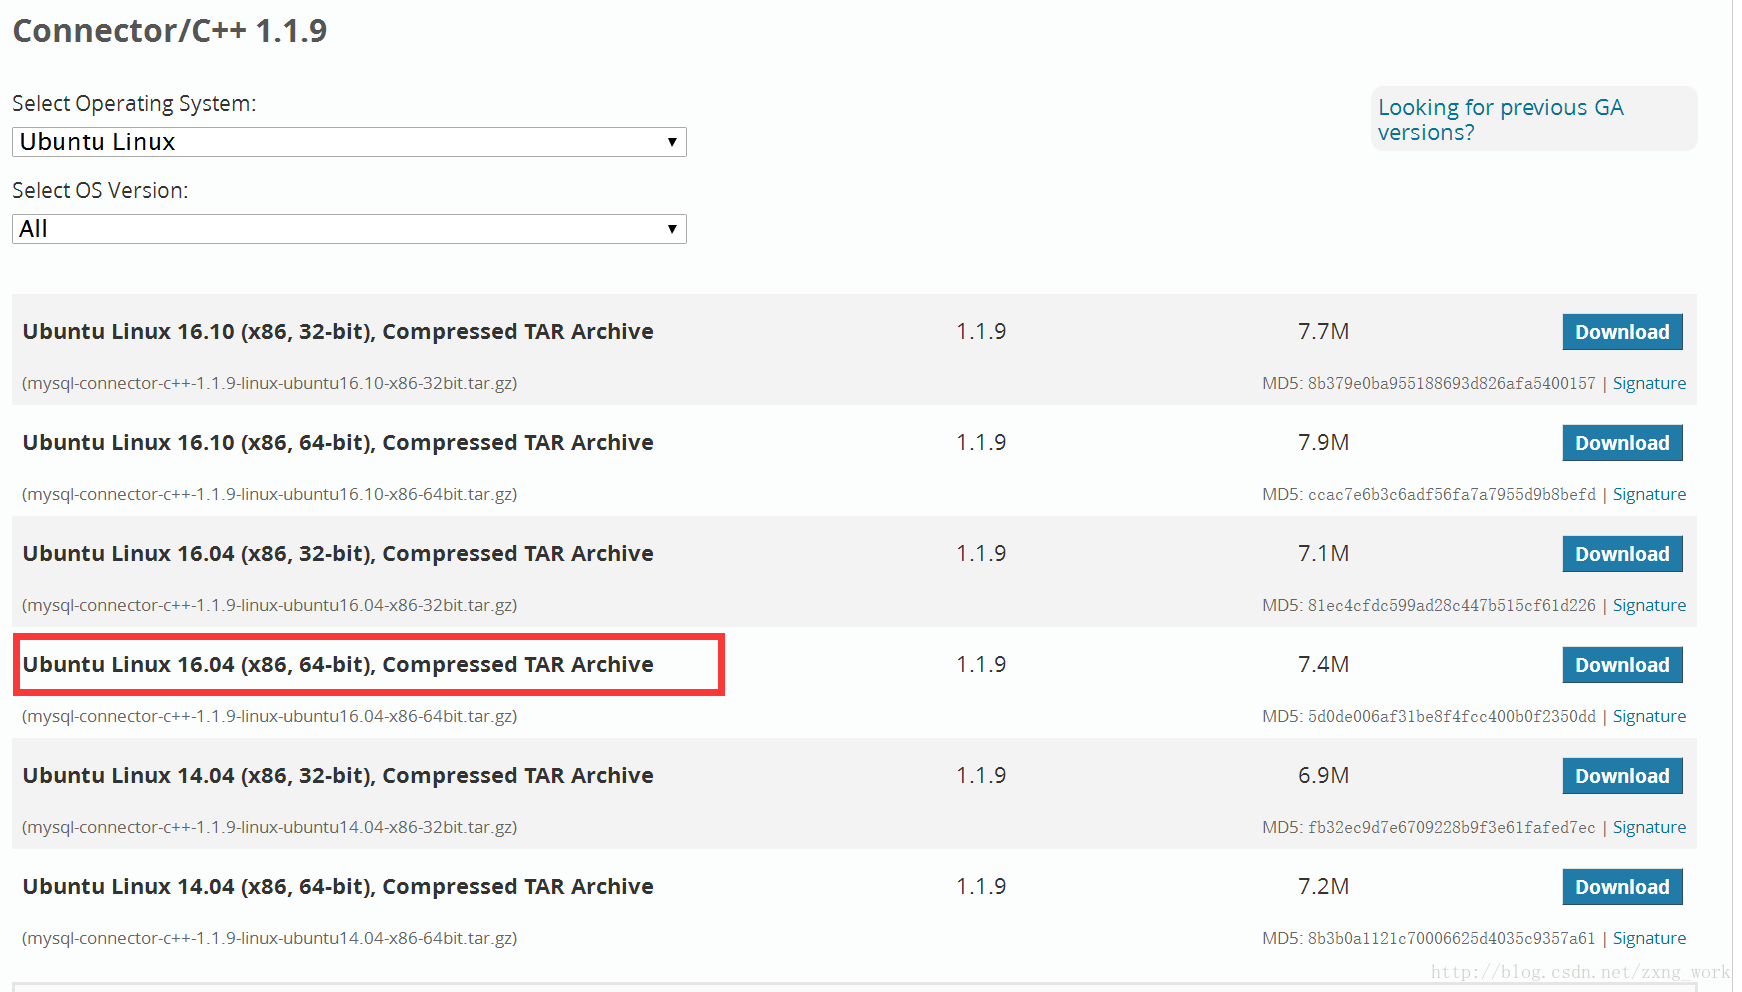Viewport: 1742px width, 992px height.
Task: Open Signature link for ubuntu16.10-x86-32bit
Action: click(x=1649, y=383)
